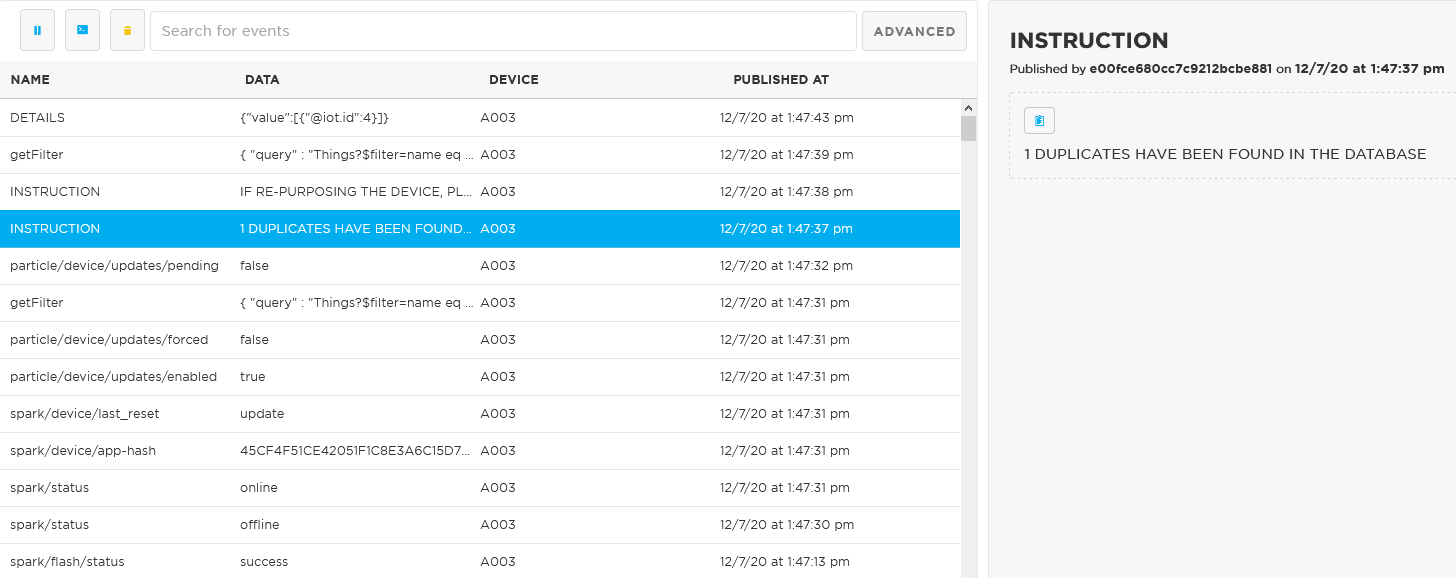Viewport: 1456px width, 578px height.
Task: Select particle/device/updates/enabled event
Action: click(x=480, y=377)
